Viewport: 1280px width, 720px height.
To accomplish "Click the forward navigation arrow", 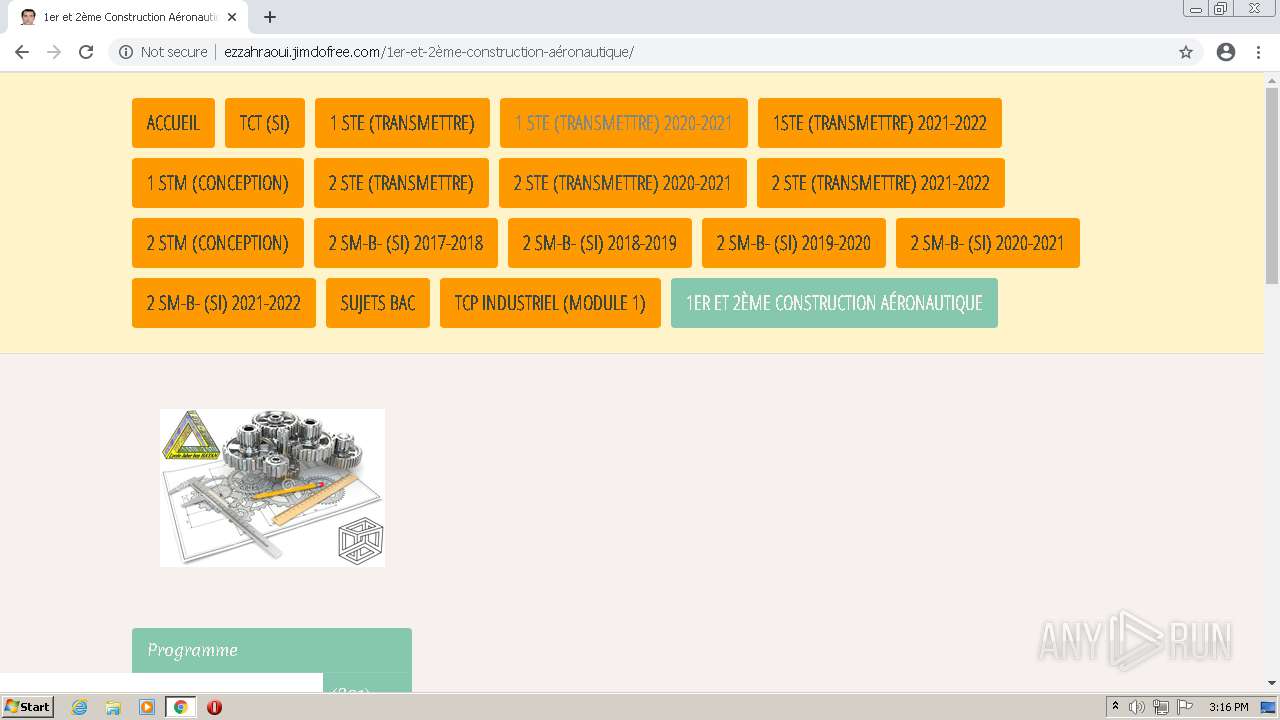I will point(54,52).
